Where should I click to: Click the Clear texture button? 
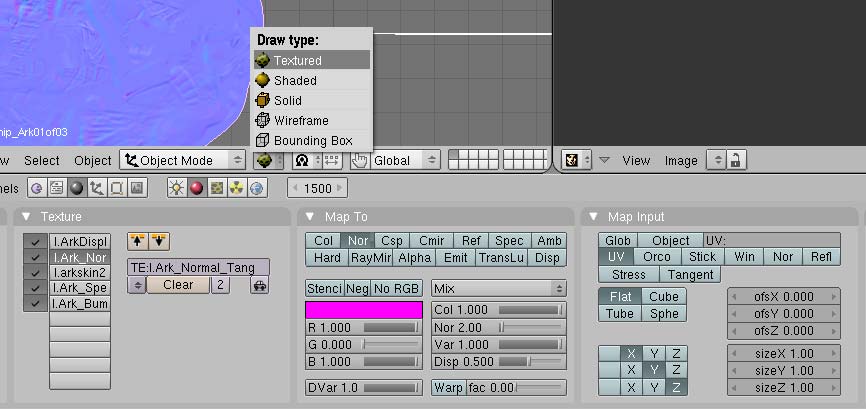(178, 285)
